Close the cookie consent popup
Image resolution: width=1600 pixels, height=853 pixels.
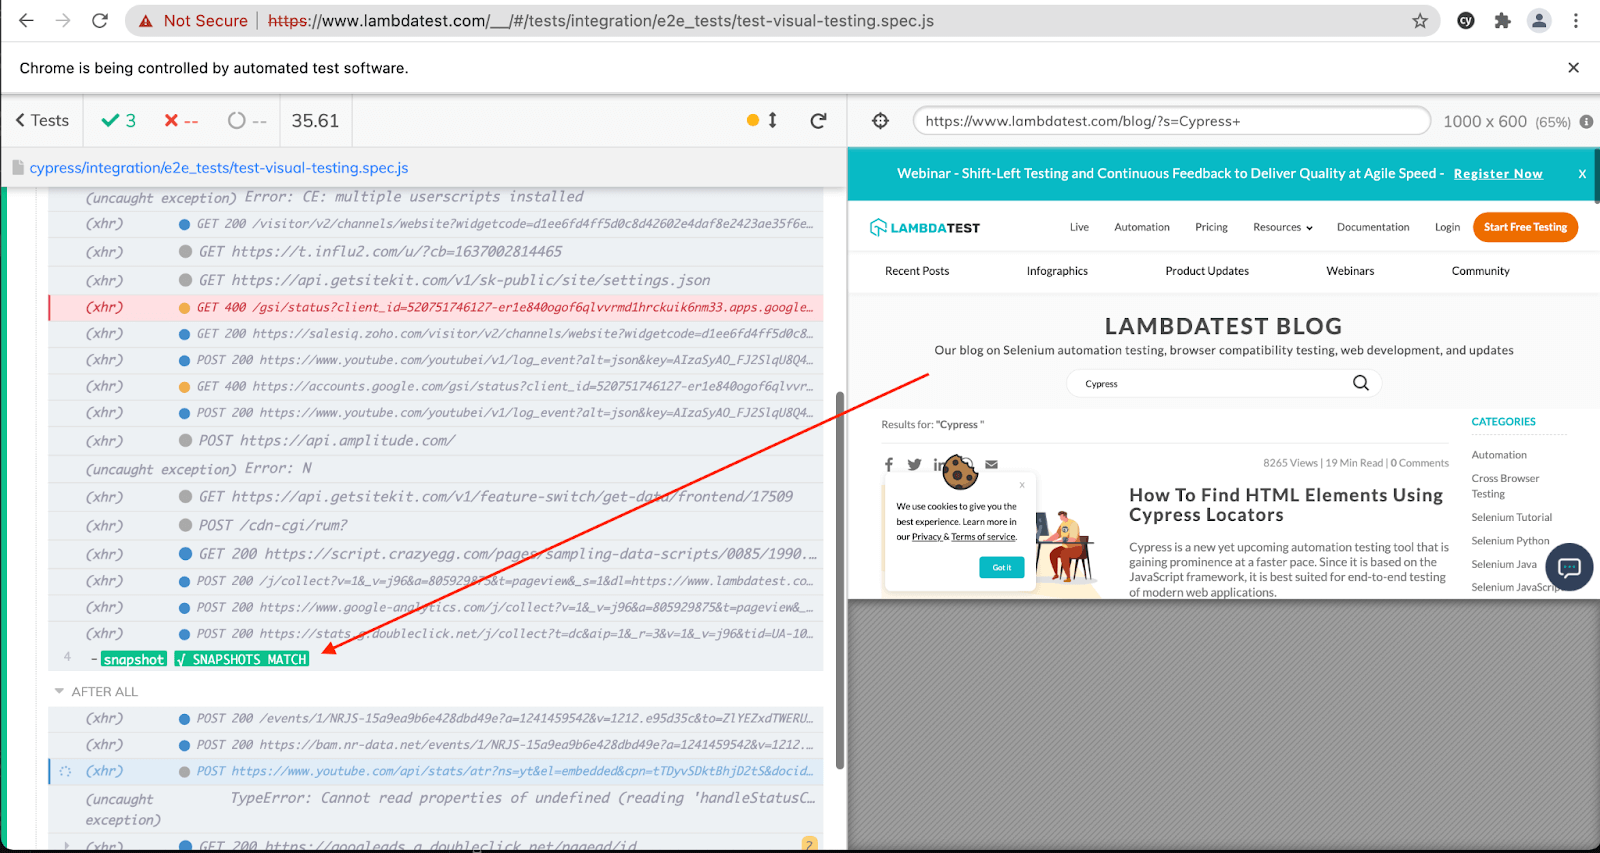(x=1022, y=485)
